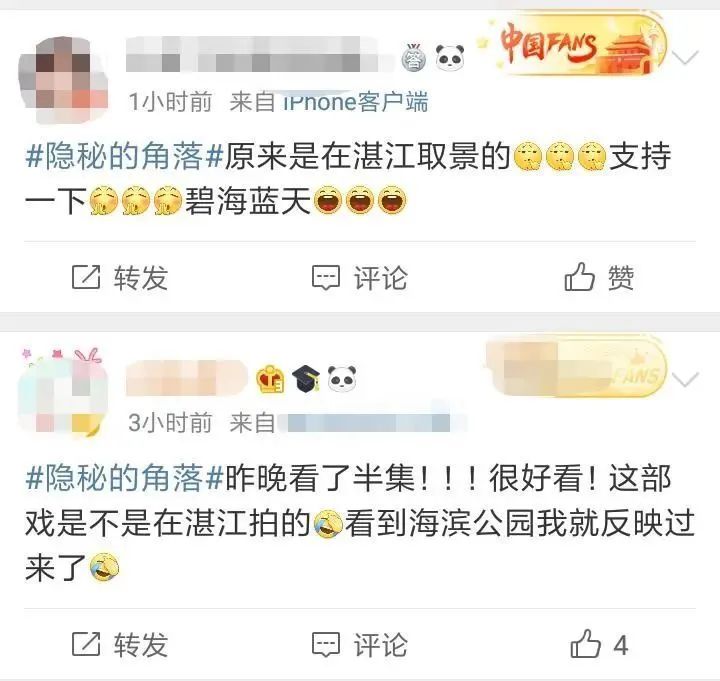The image size is (720, 681).
Task: Tap the comment bubble icon on the second post
Action: tap(326, 645)
